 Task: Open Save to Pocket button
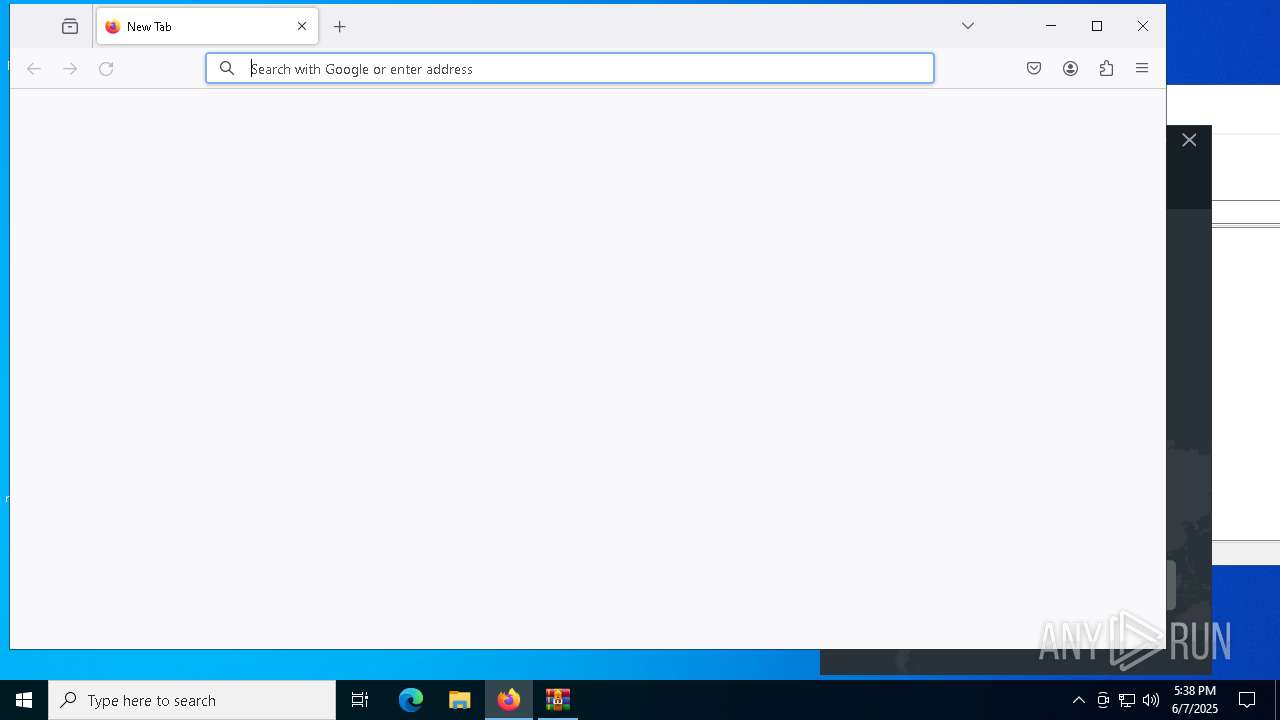coord(1034,69)
